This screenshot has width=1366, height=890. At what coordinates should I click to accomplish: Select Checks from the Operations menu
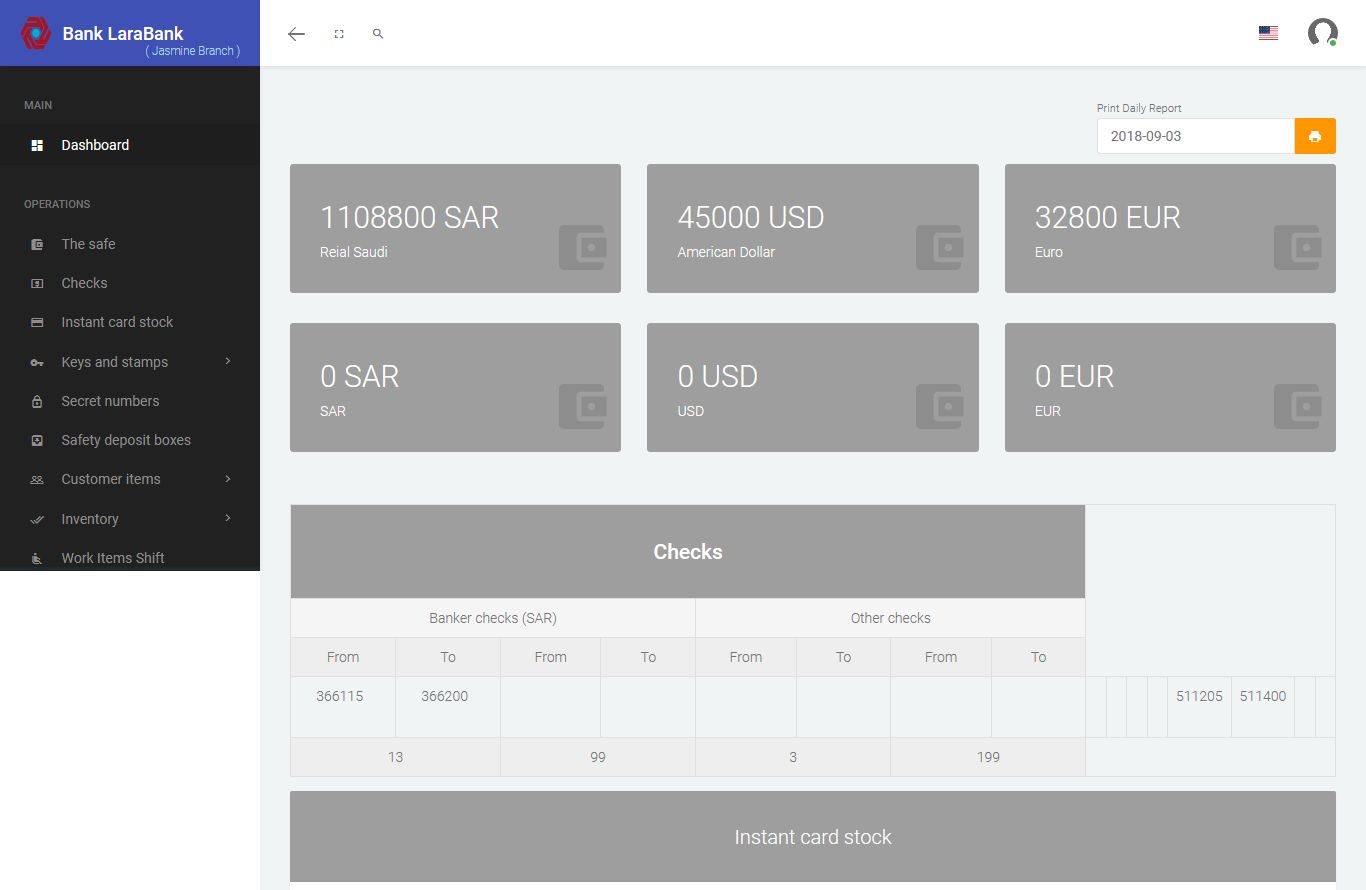point(85,283)
